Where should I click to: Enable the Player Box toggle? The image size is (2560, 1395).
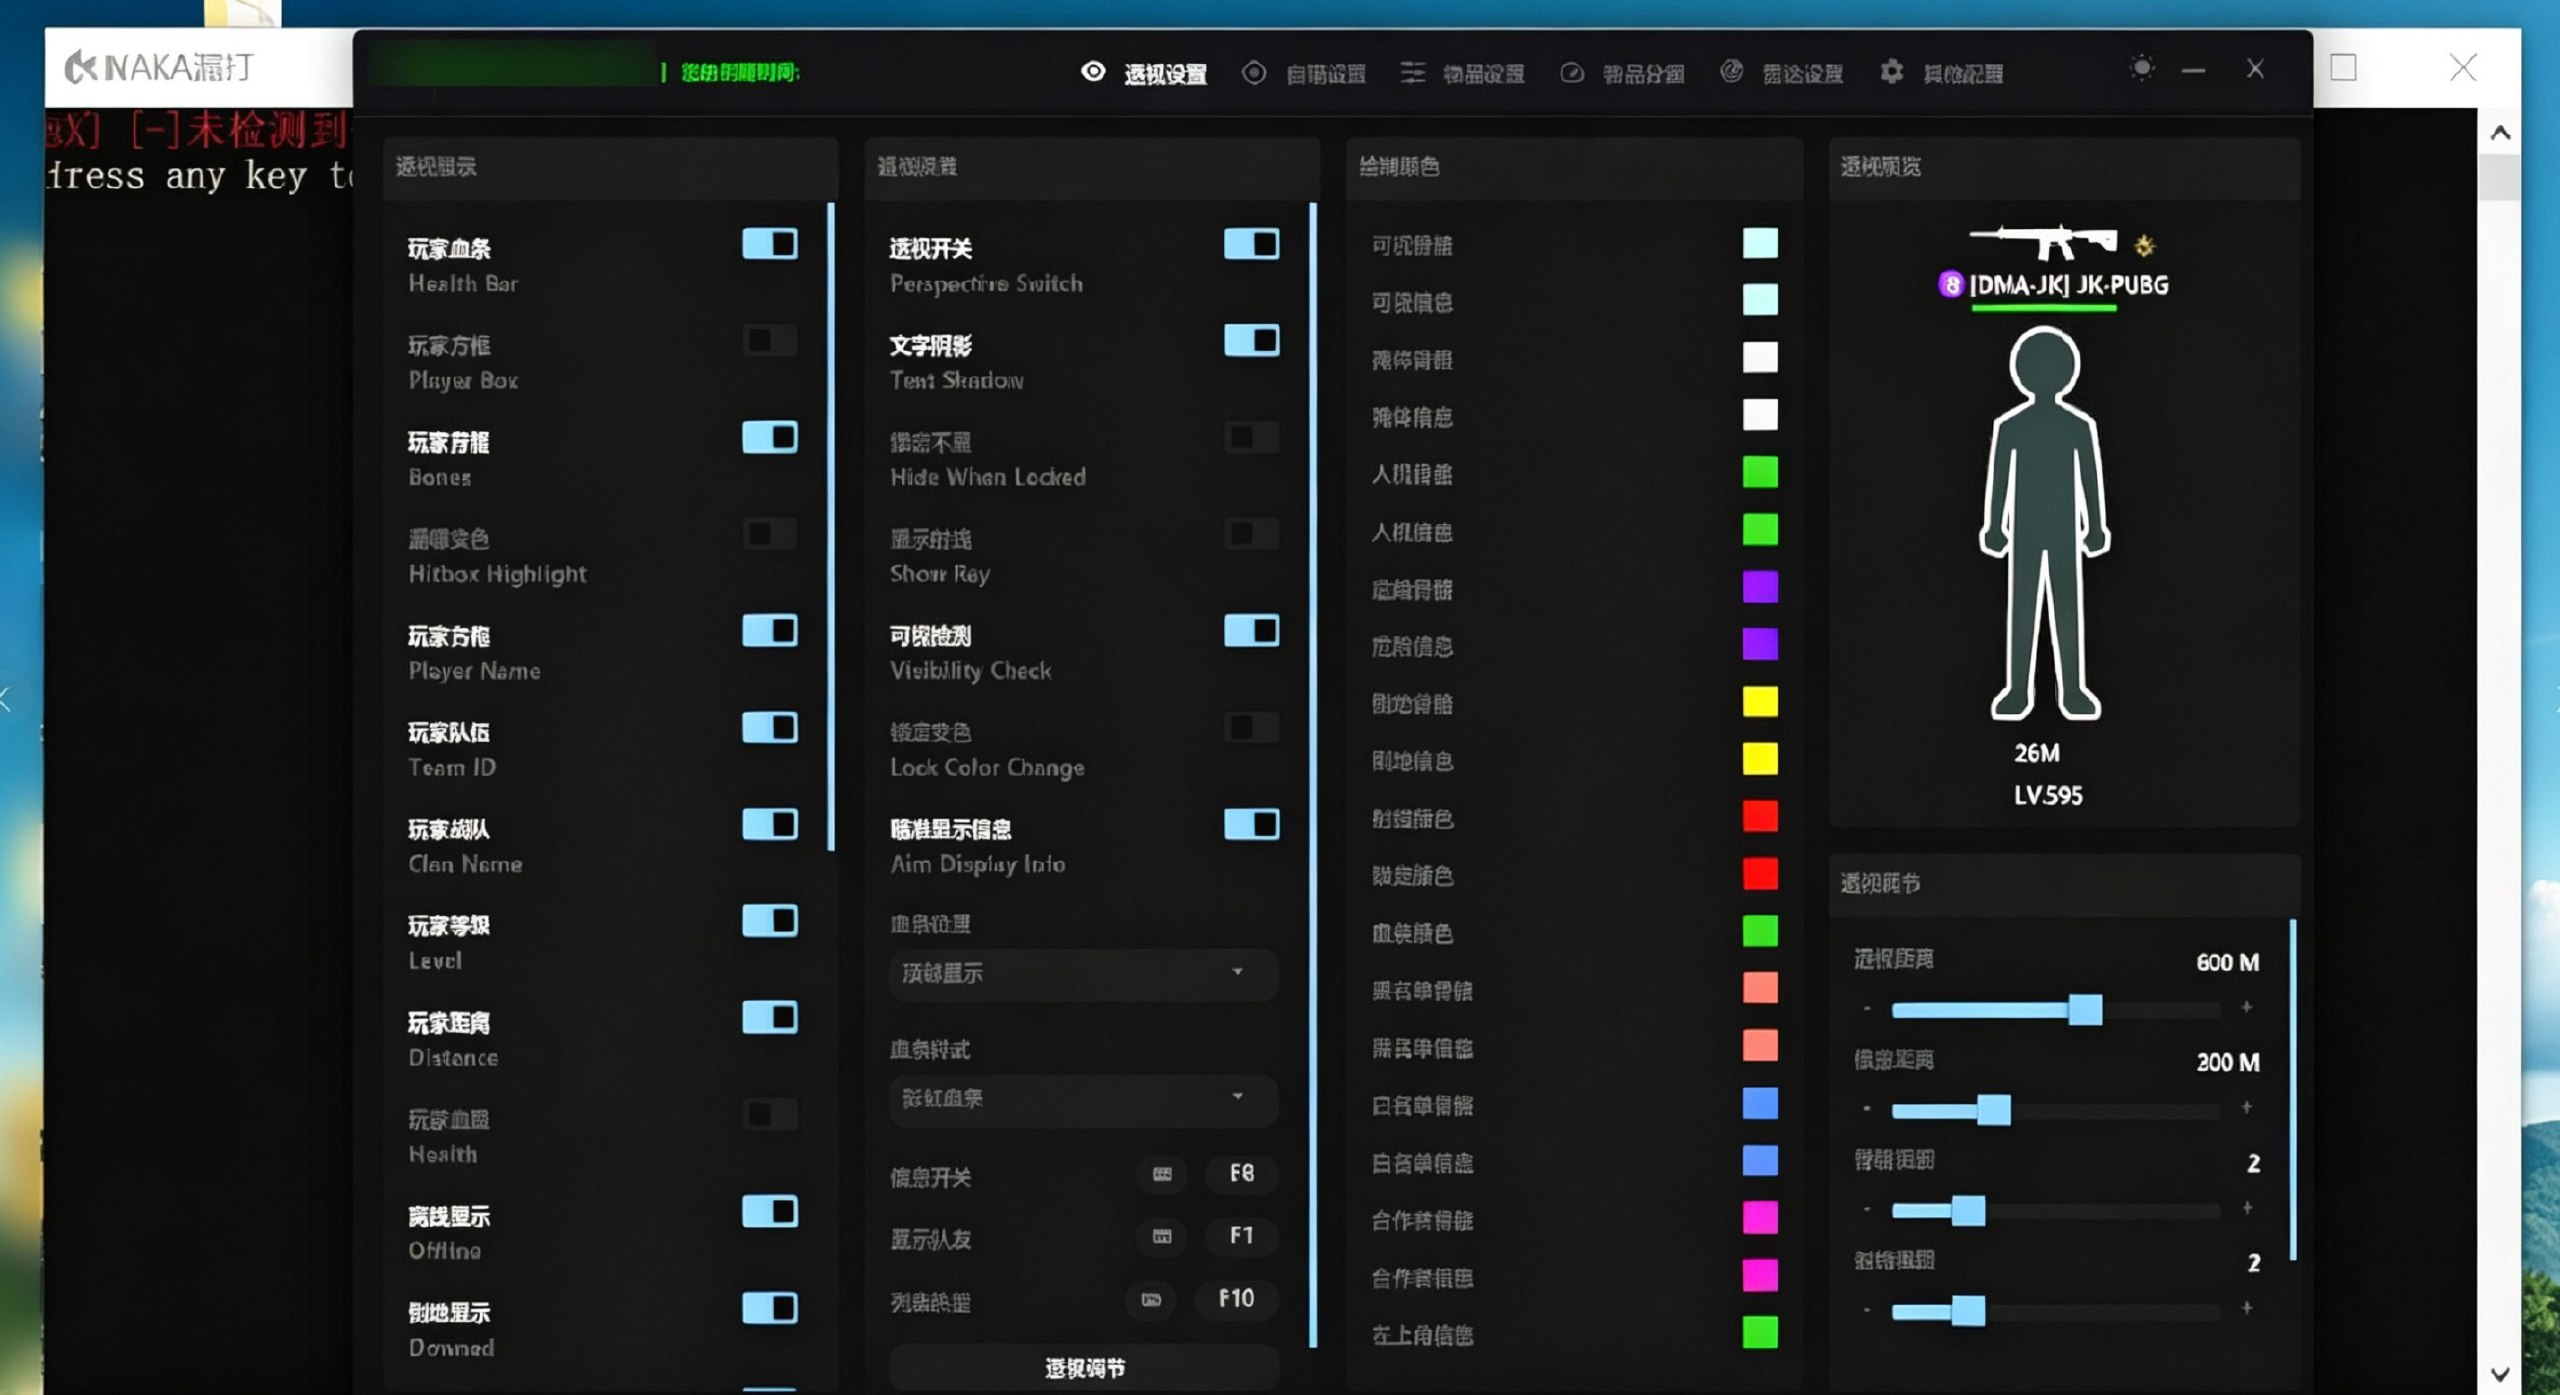770,340
